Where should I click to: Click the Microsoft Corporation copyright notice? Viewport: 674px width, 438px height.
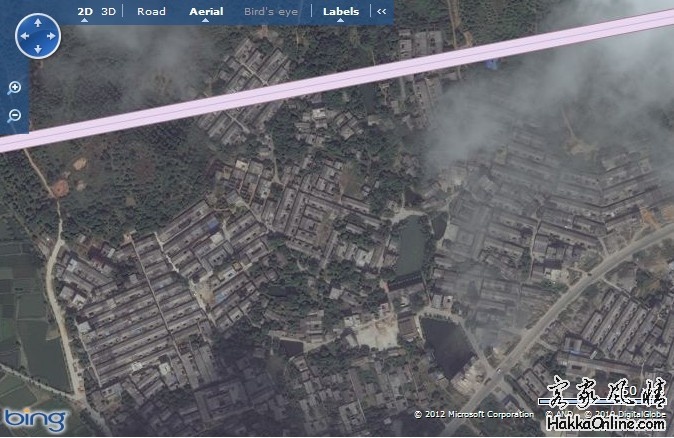point(474,414)
